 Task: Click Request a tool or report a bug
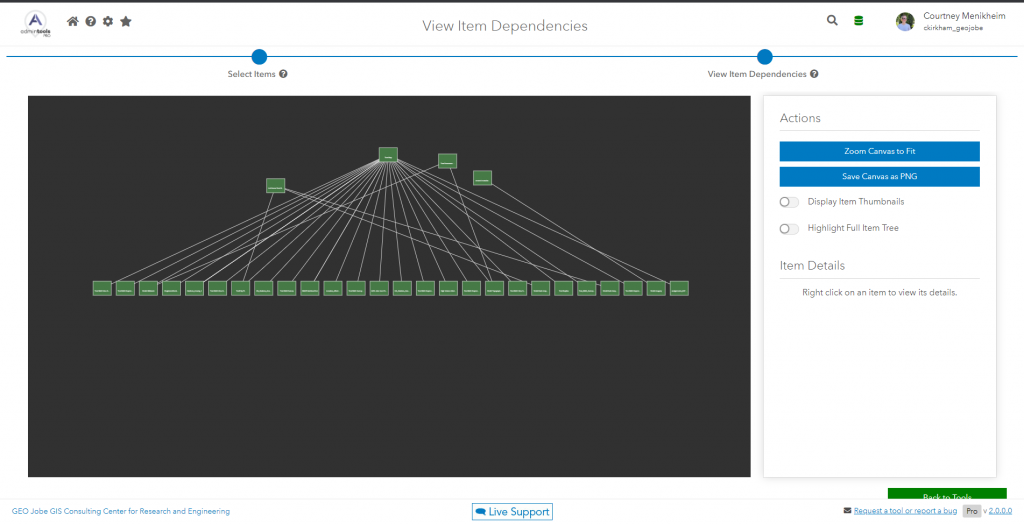pyautogui.click(x=904, y=511)
